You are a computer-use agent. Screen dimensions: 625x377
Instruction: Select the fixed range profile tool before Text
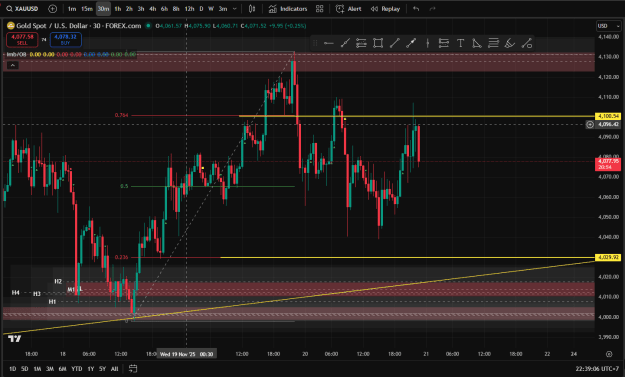(x=444, y=43)
